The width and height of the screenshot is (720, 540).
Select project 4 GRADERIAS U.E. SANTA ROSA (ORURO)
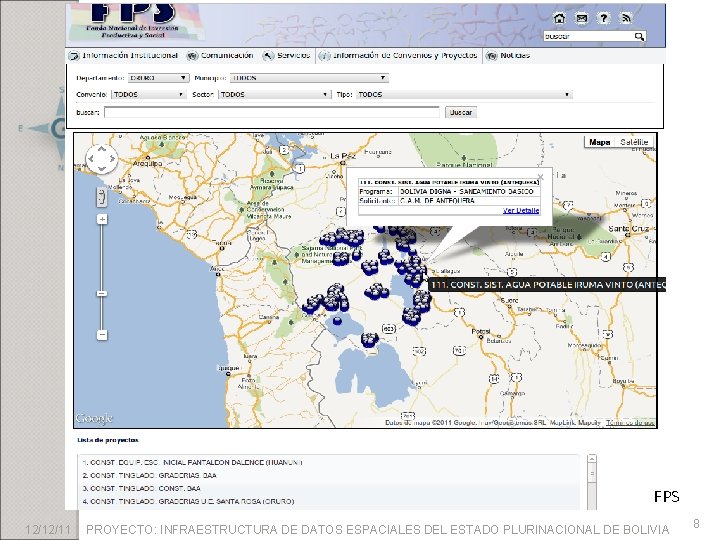coord(188,501)
